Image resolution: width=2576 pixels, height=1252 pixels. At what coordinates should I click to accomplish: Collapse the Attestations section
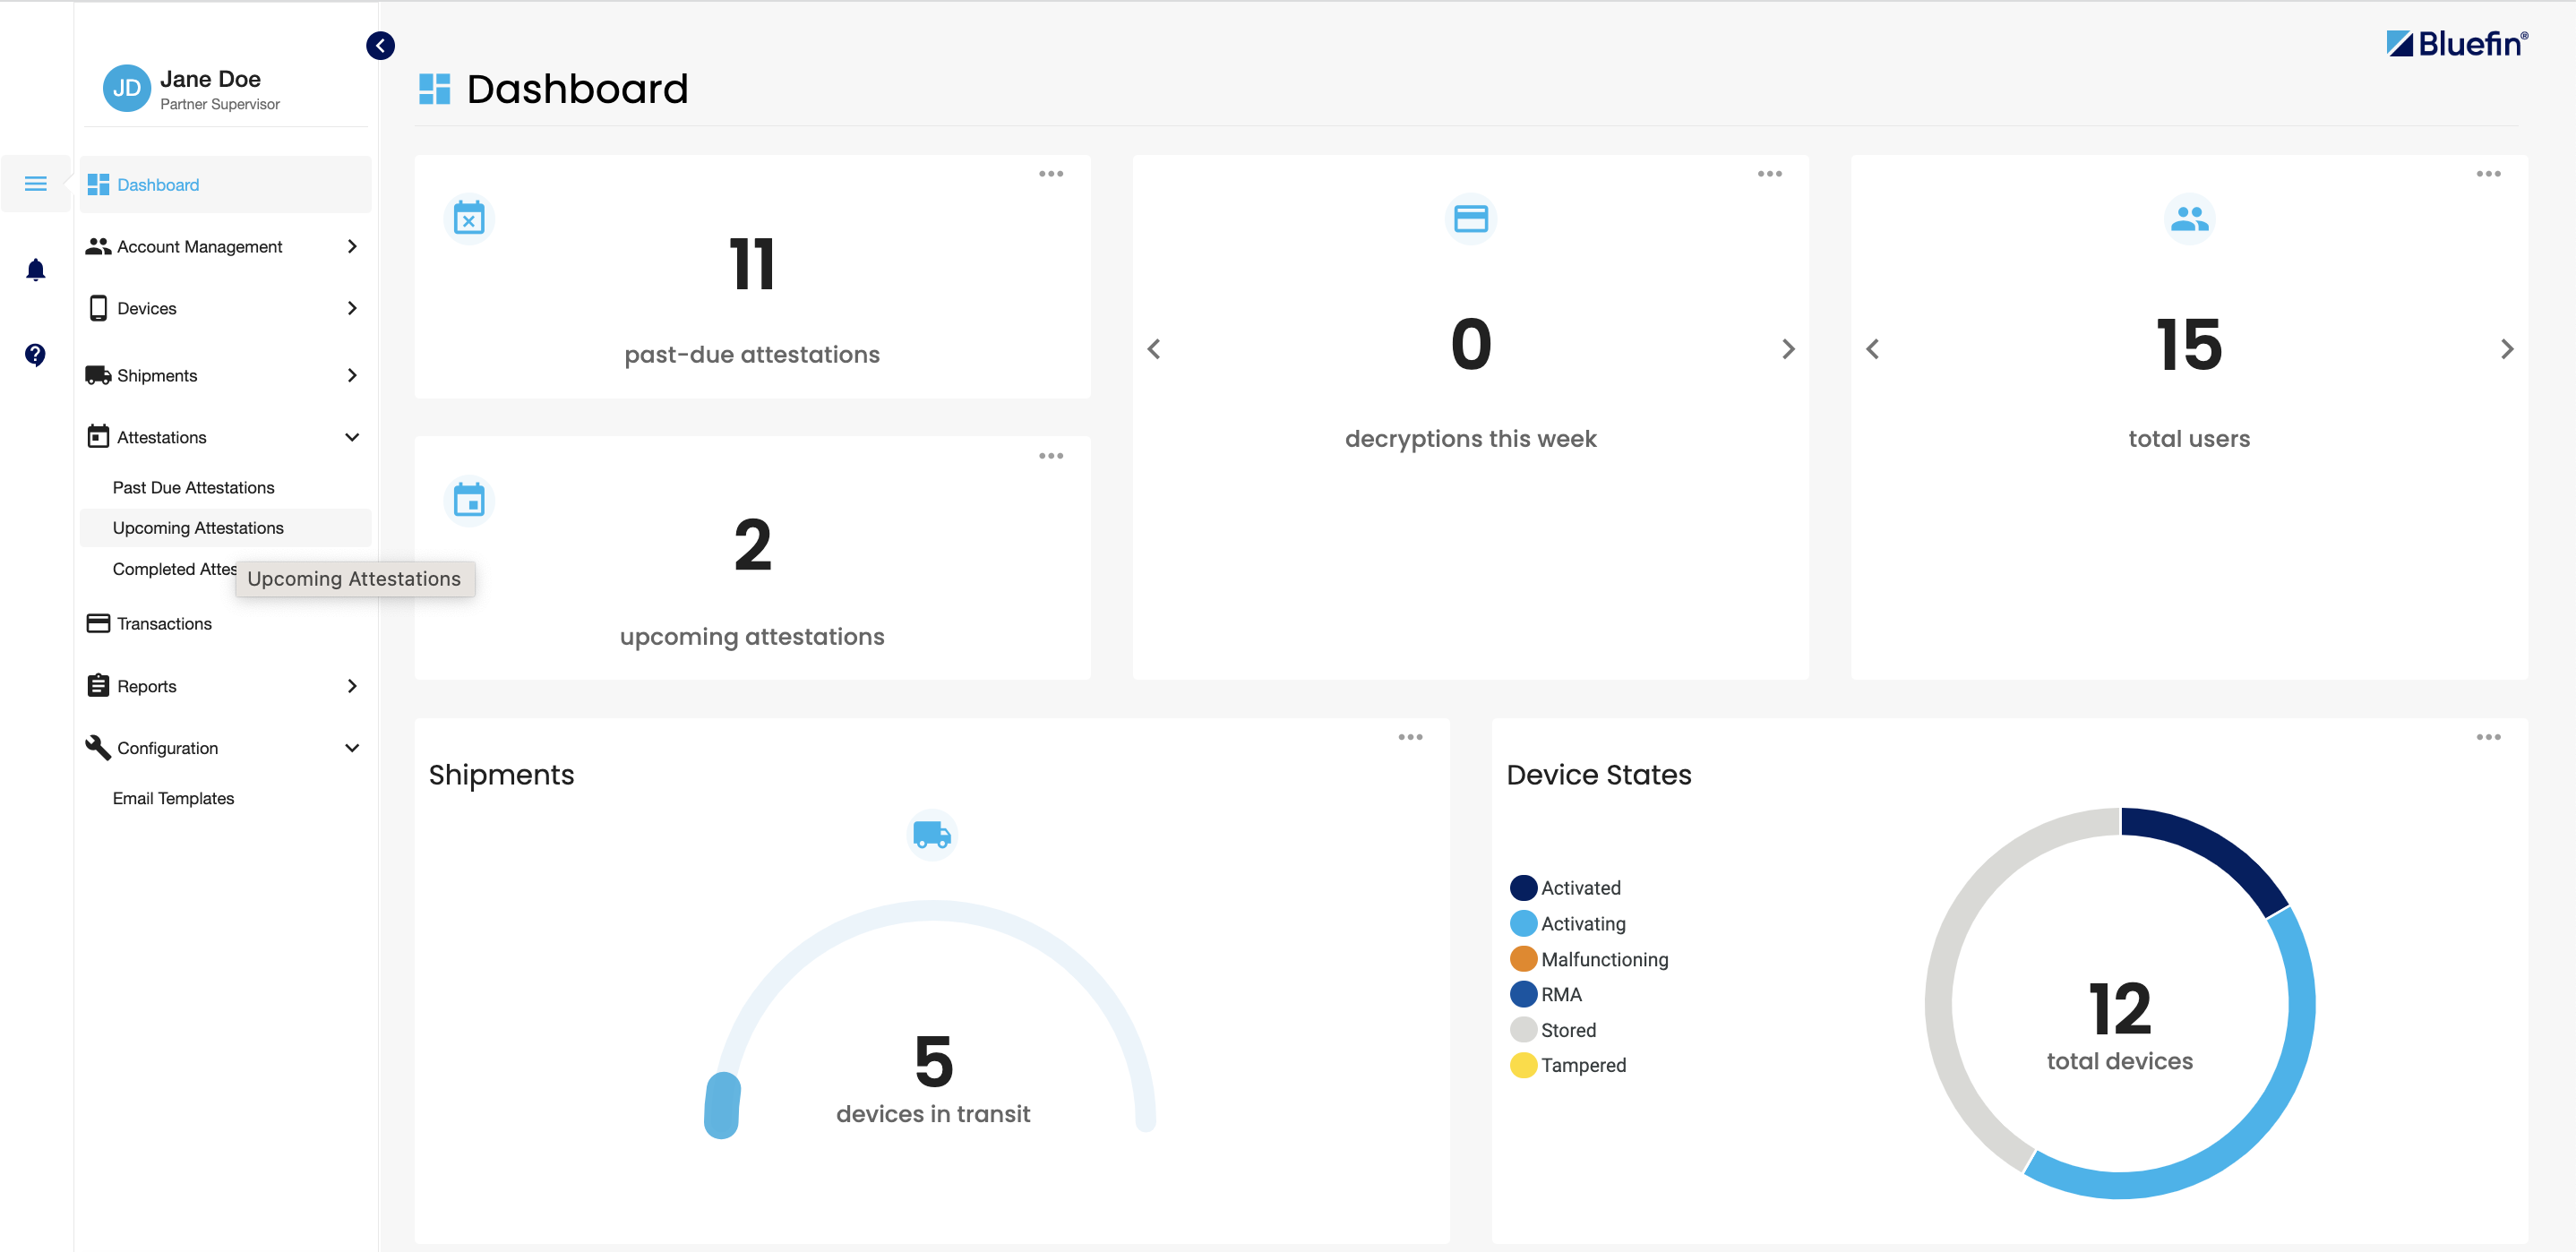point(352,437)
